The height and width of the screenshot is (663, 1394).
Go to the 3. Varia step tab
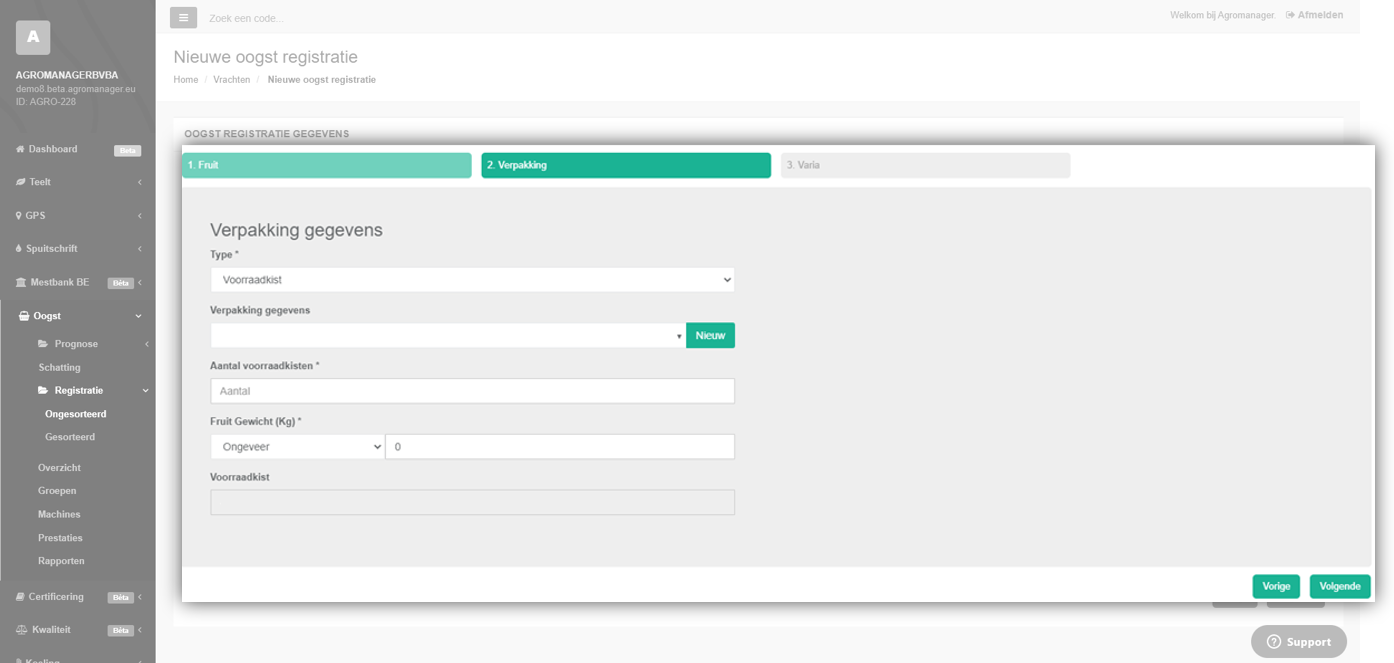tap(925, 165)
